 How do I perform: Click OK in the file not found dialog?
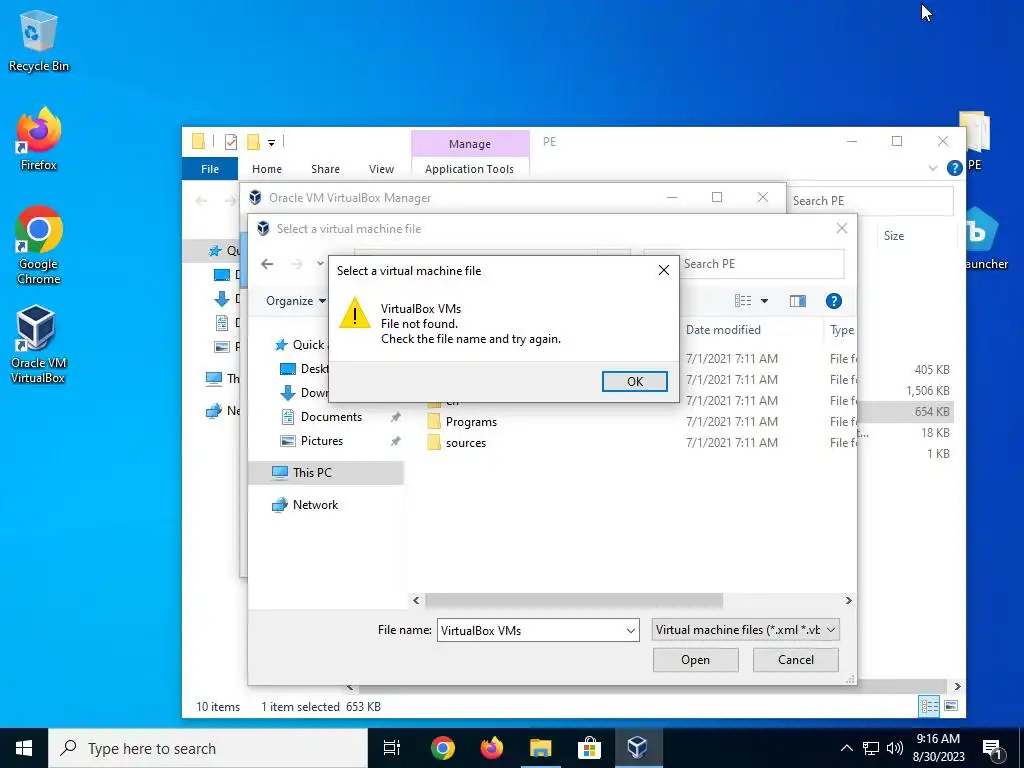[x=634, y=381]
